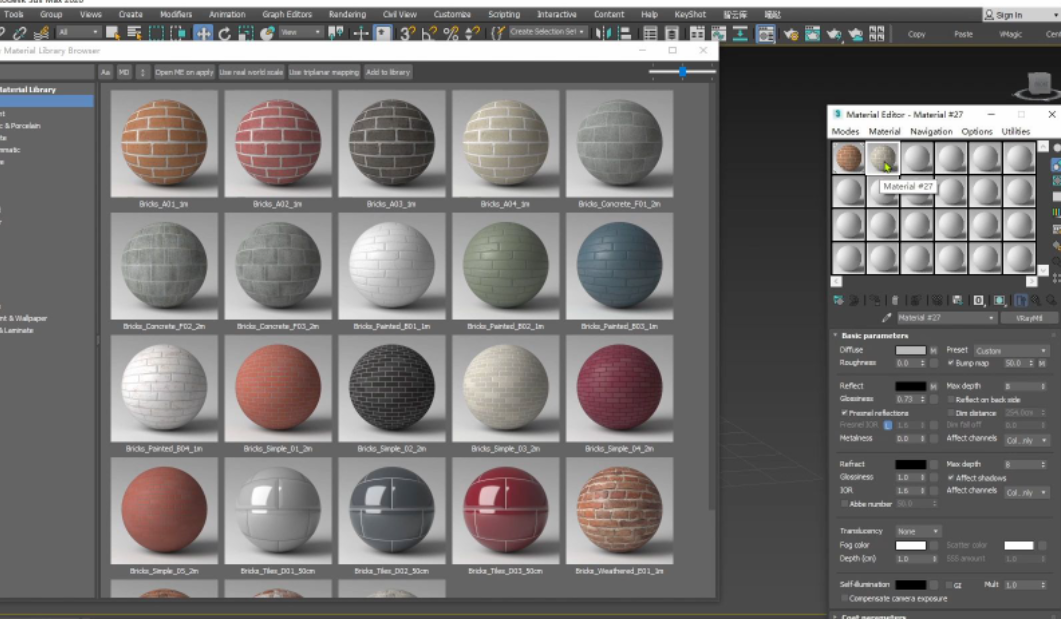The height and width of the screenshot is (619, 1061).
Task: Open the Utilities menu in Material Editor
Action: tap(1015, 131)
